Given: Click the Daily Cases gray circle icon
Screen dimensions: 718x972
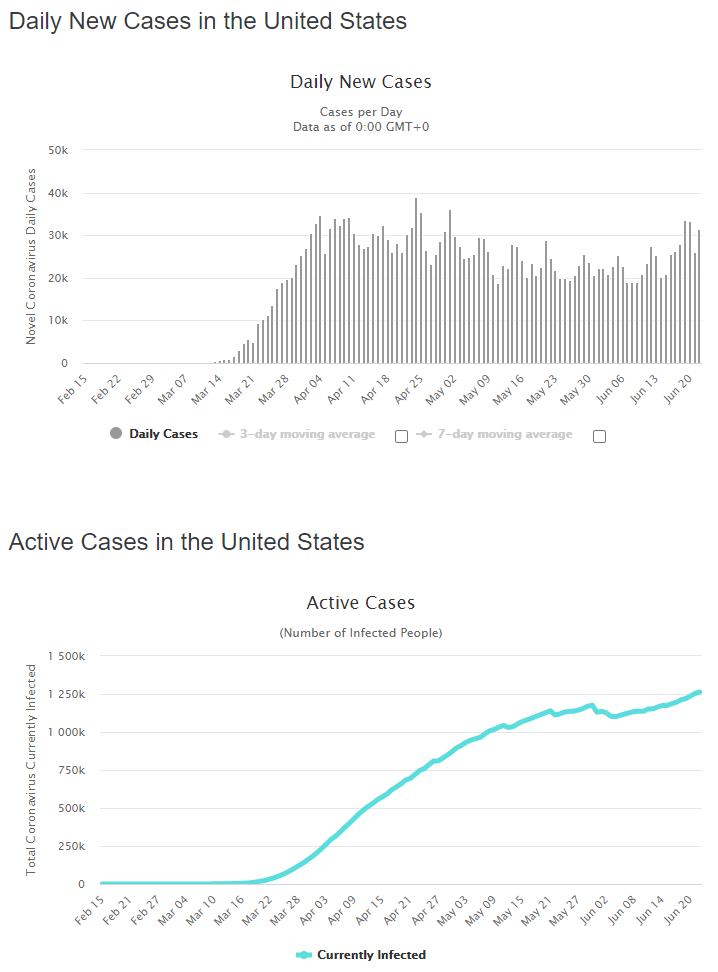Looking at the screenshot, I should (116, 433).
